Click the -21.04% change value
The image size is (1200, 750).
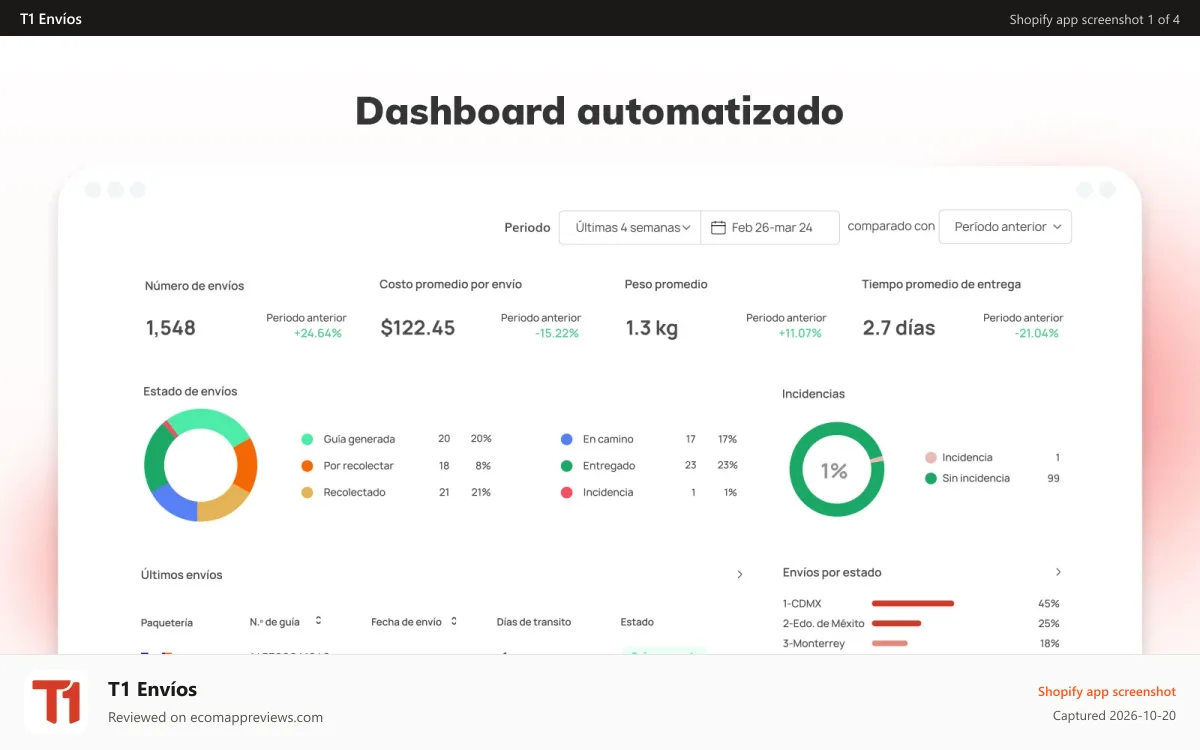[x=1036, y=333]
